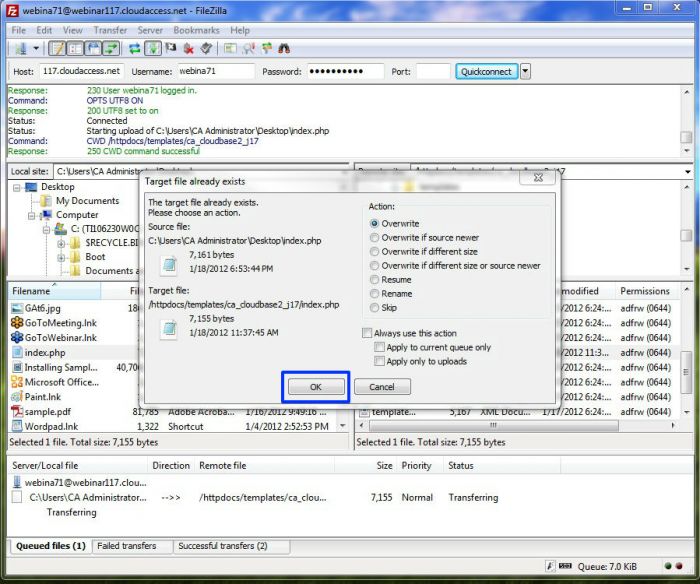Toggle the directory comparison icon
This screenshot has height=584, width=700.
[x=249, y=48]
